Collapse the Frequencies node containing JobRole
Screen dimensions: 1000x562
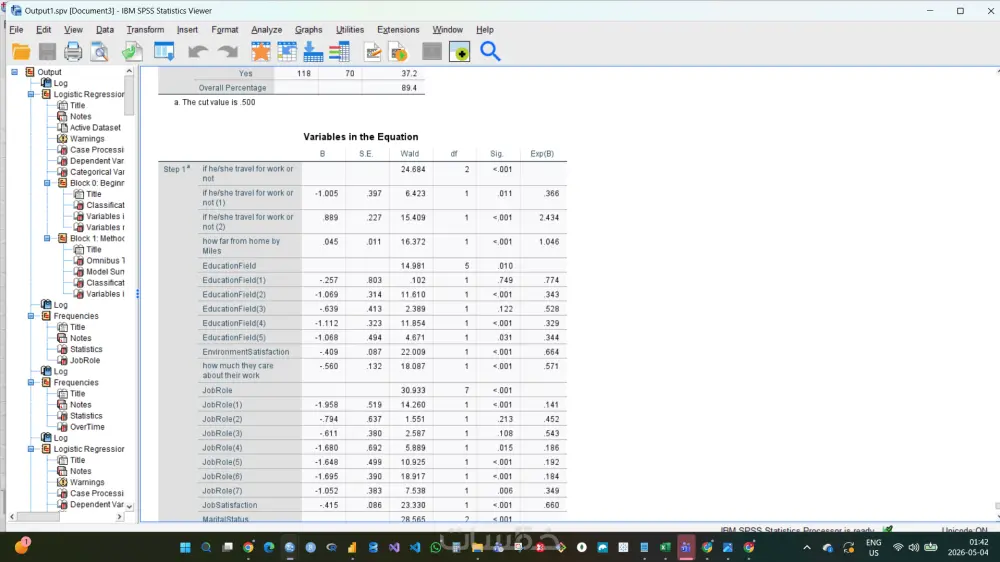coord(31,316)
